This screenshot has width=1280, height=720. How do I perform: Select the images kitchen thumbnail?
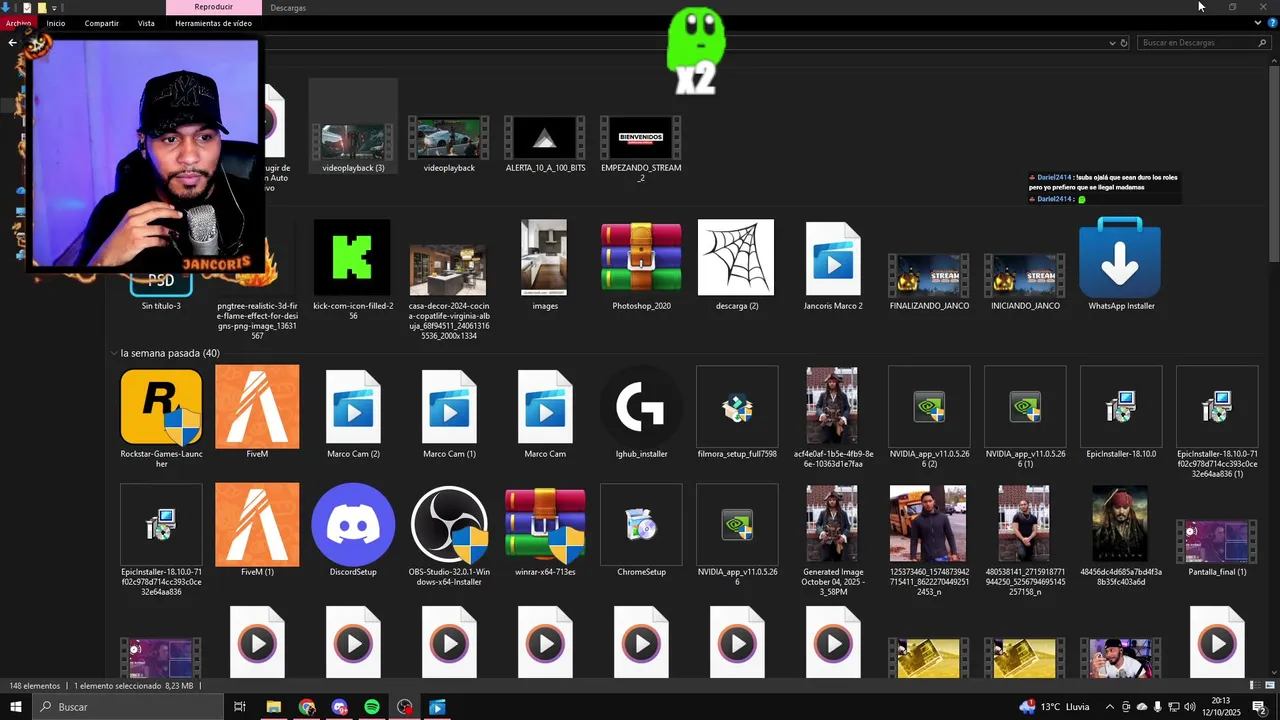(x=544, y=257)
